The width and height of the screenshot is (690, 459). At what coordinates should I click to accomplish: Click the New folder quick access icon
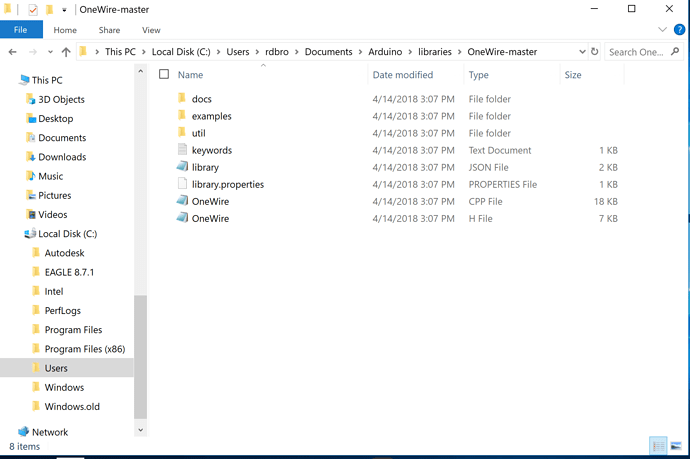pos(49,9)
